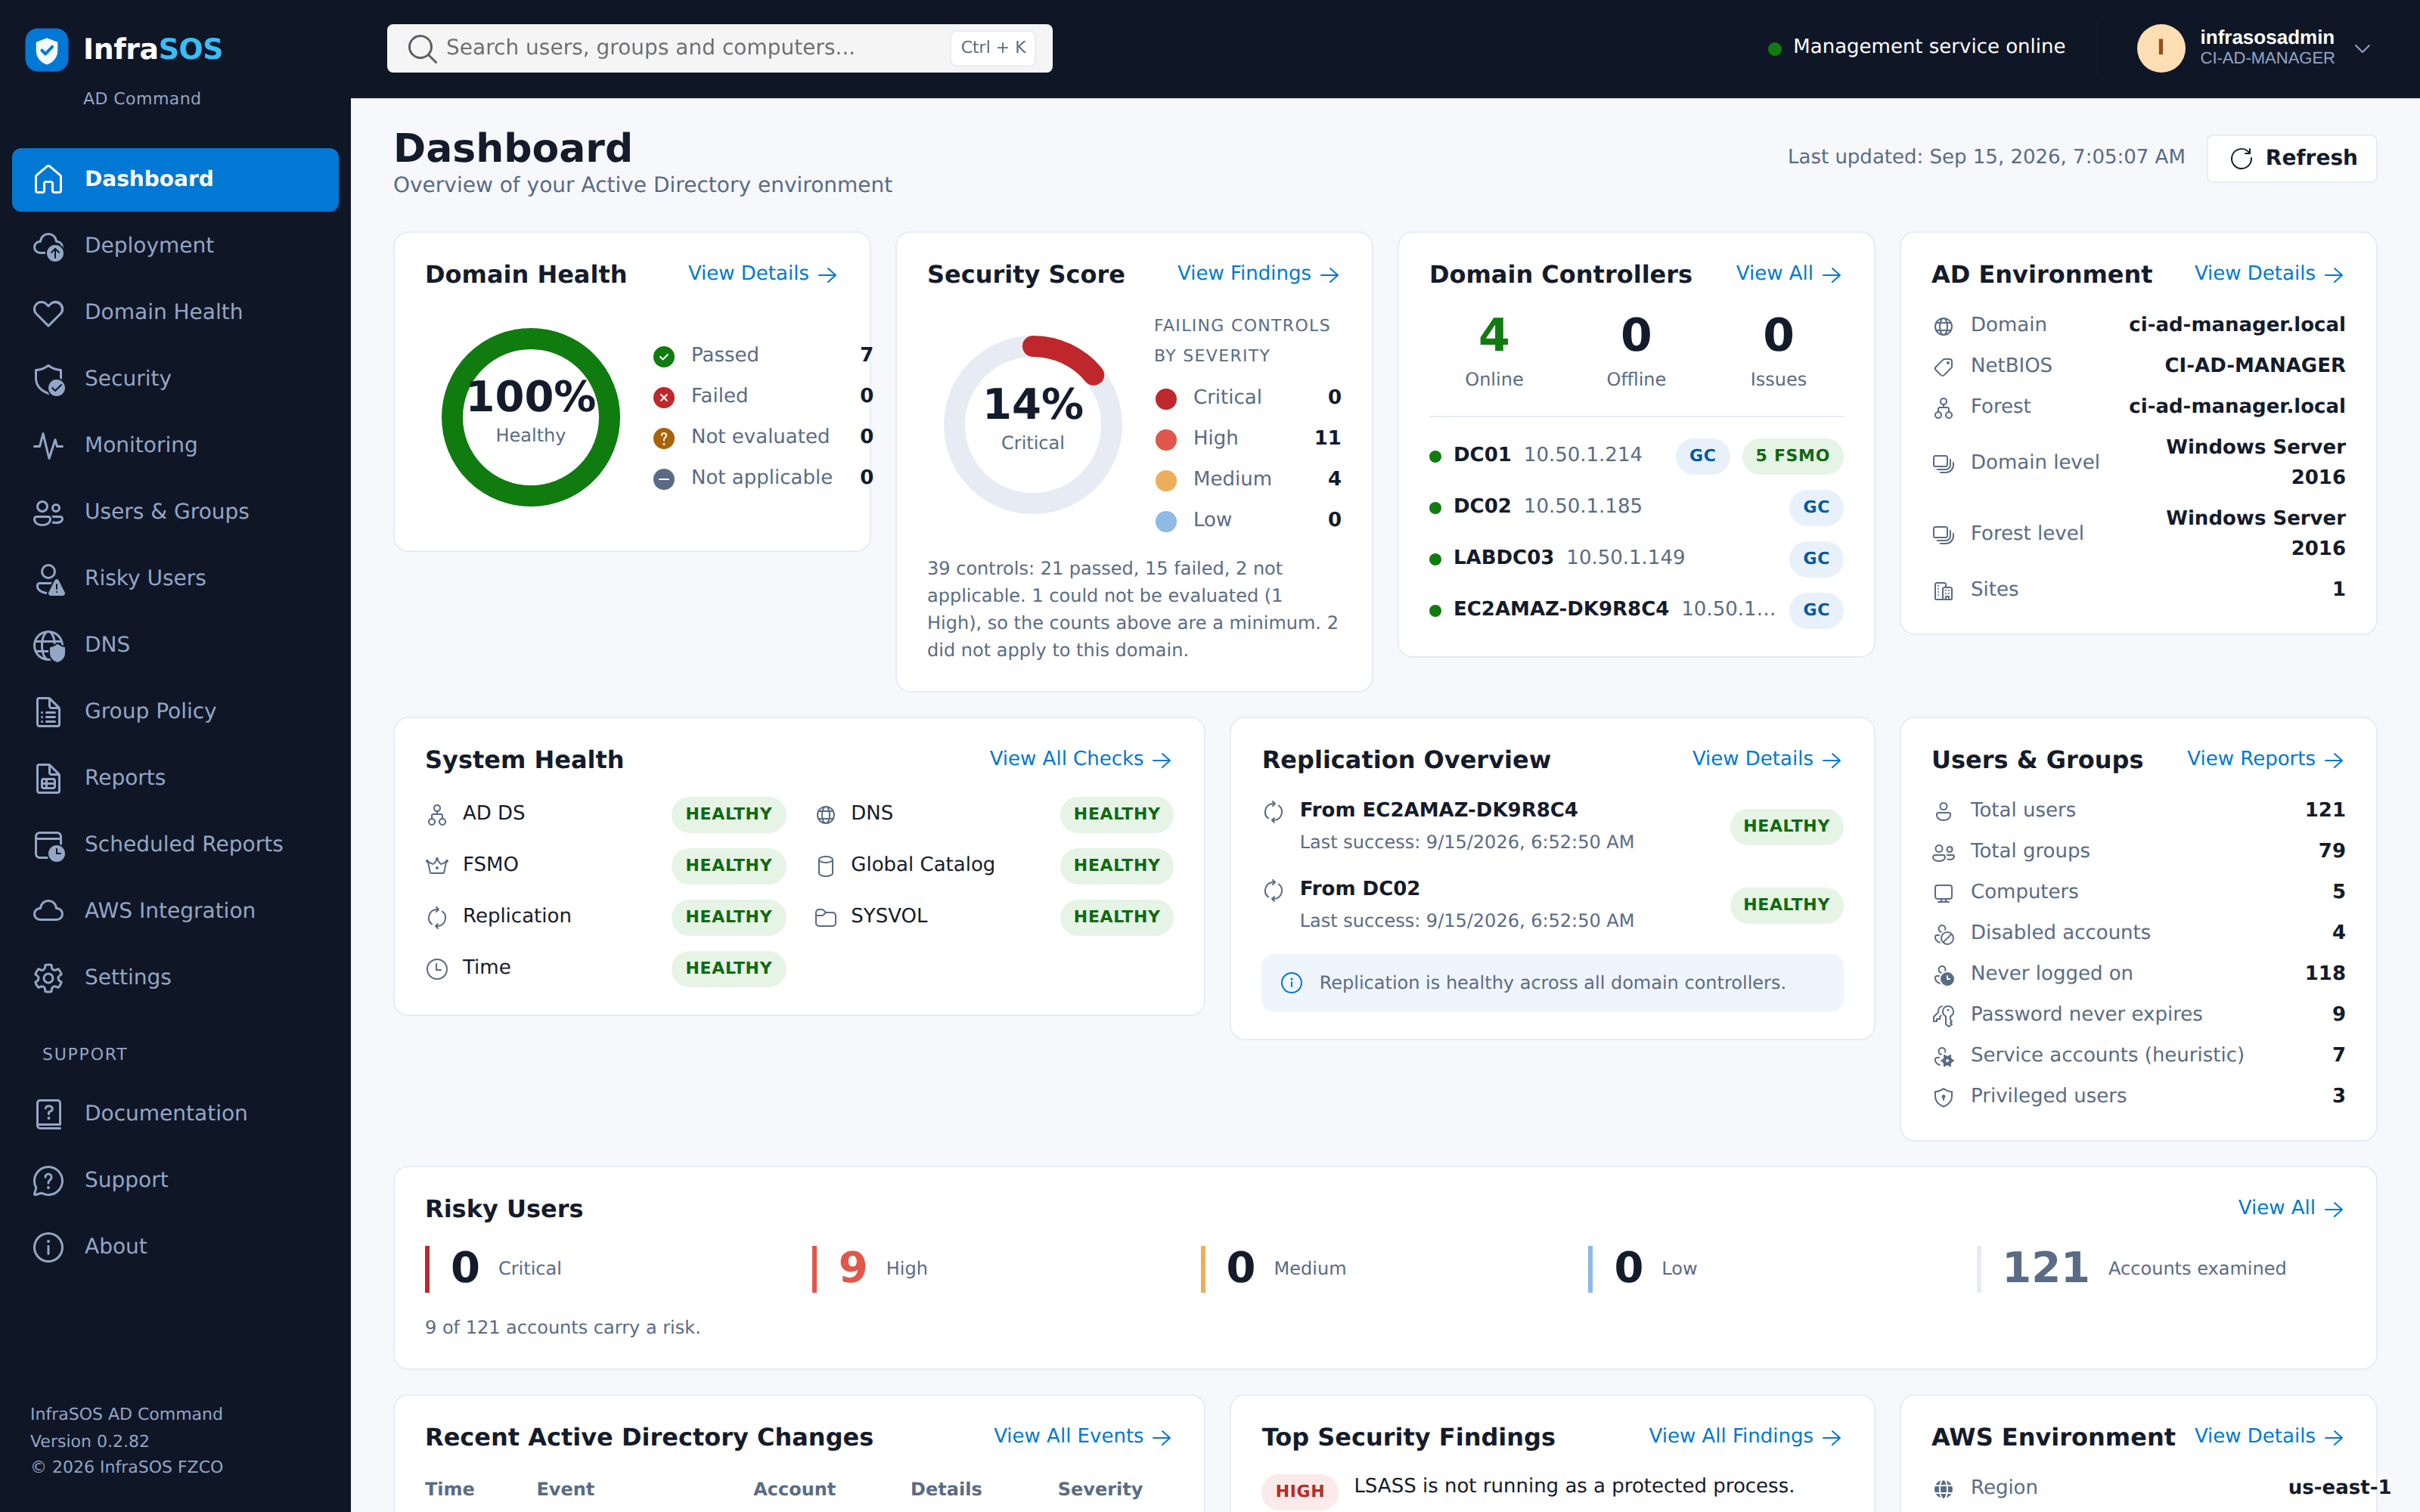Open the AWS Integration menu label
The image size is (2420, 1512).
(170, 911)
